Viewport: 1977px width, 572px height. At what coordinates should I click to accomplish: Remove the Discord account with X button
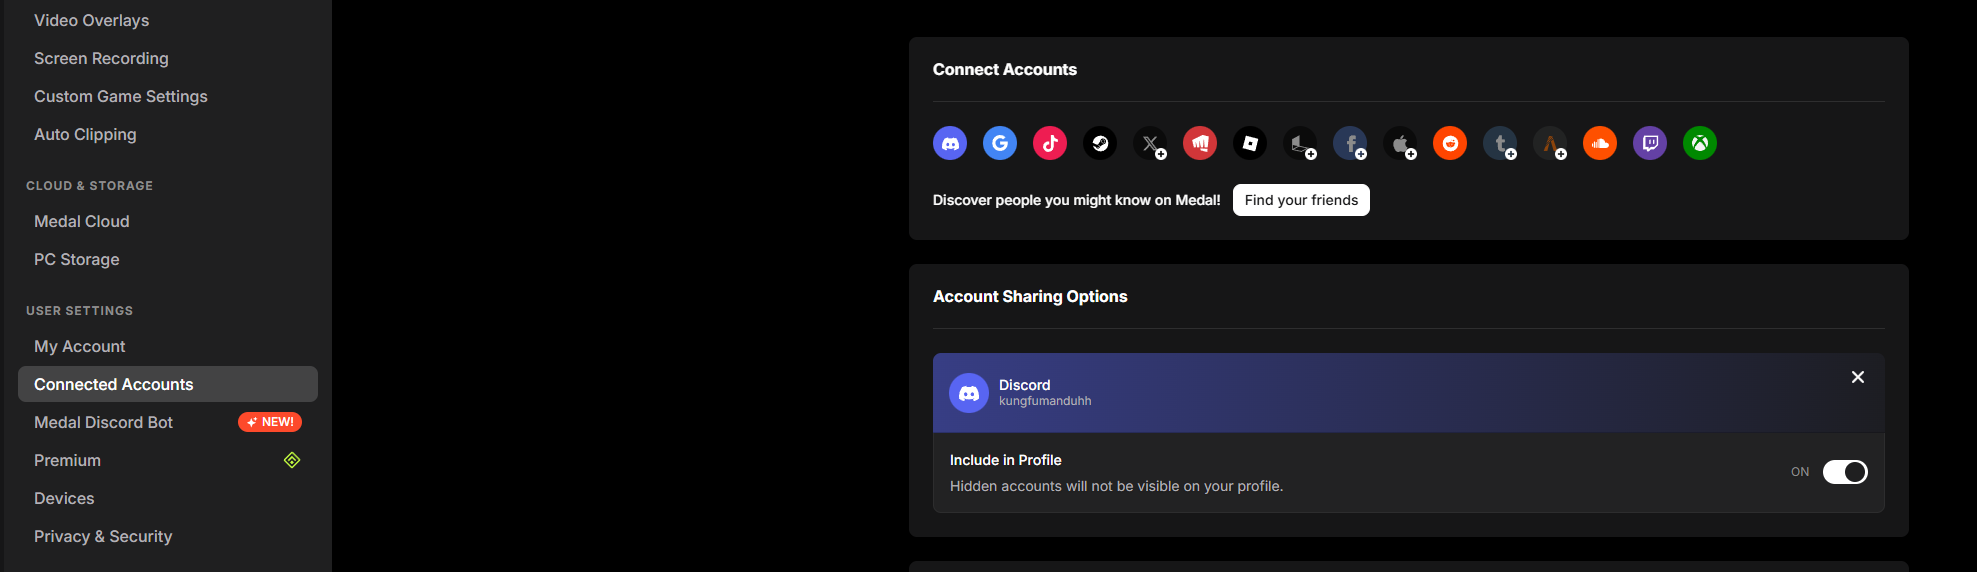(1858, 377)
